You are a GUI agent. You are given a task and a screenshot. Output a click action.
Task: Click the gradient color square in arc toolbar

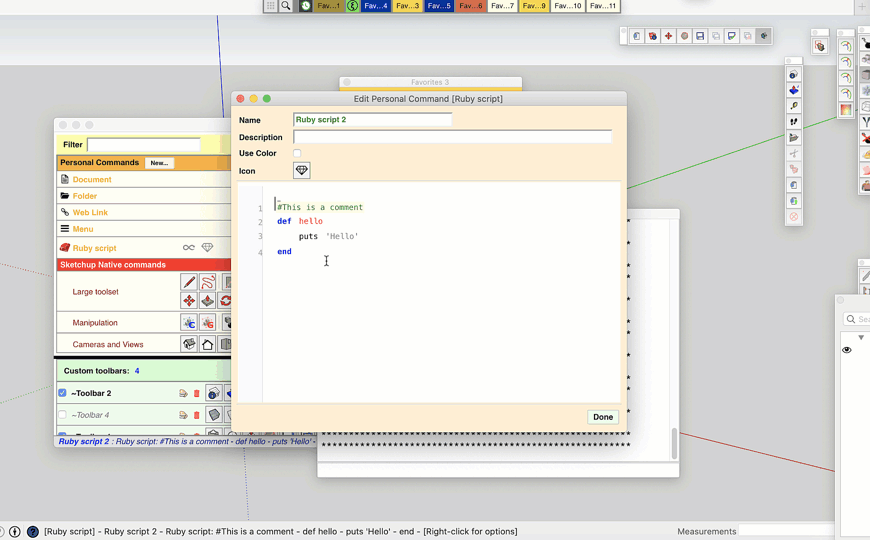846,109
